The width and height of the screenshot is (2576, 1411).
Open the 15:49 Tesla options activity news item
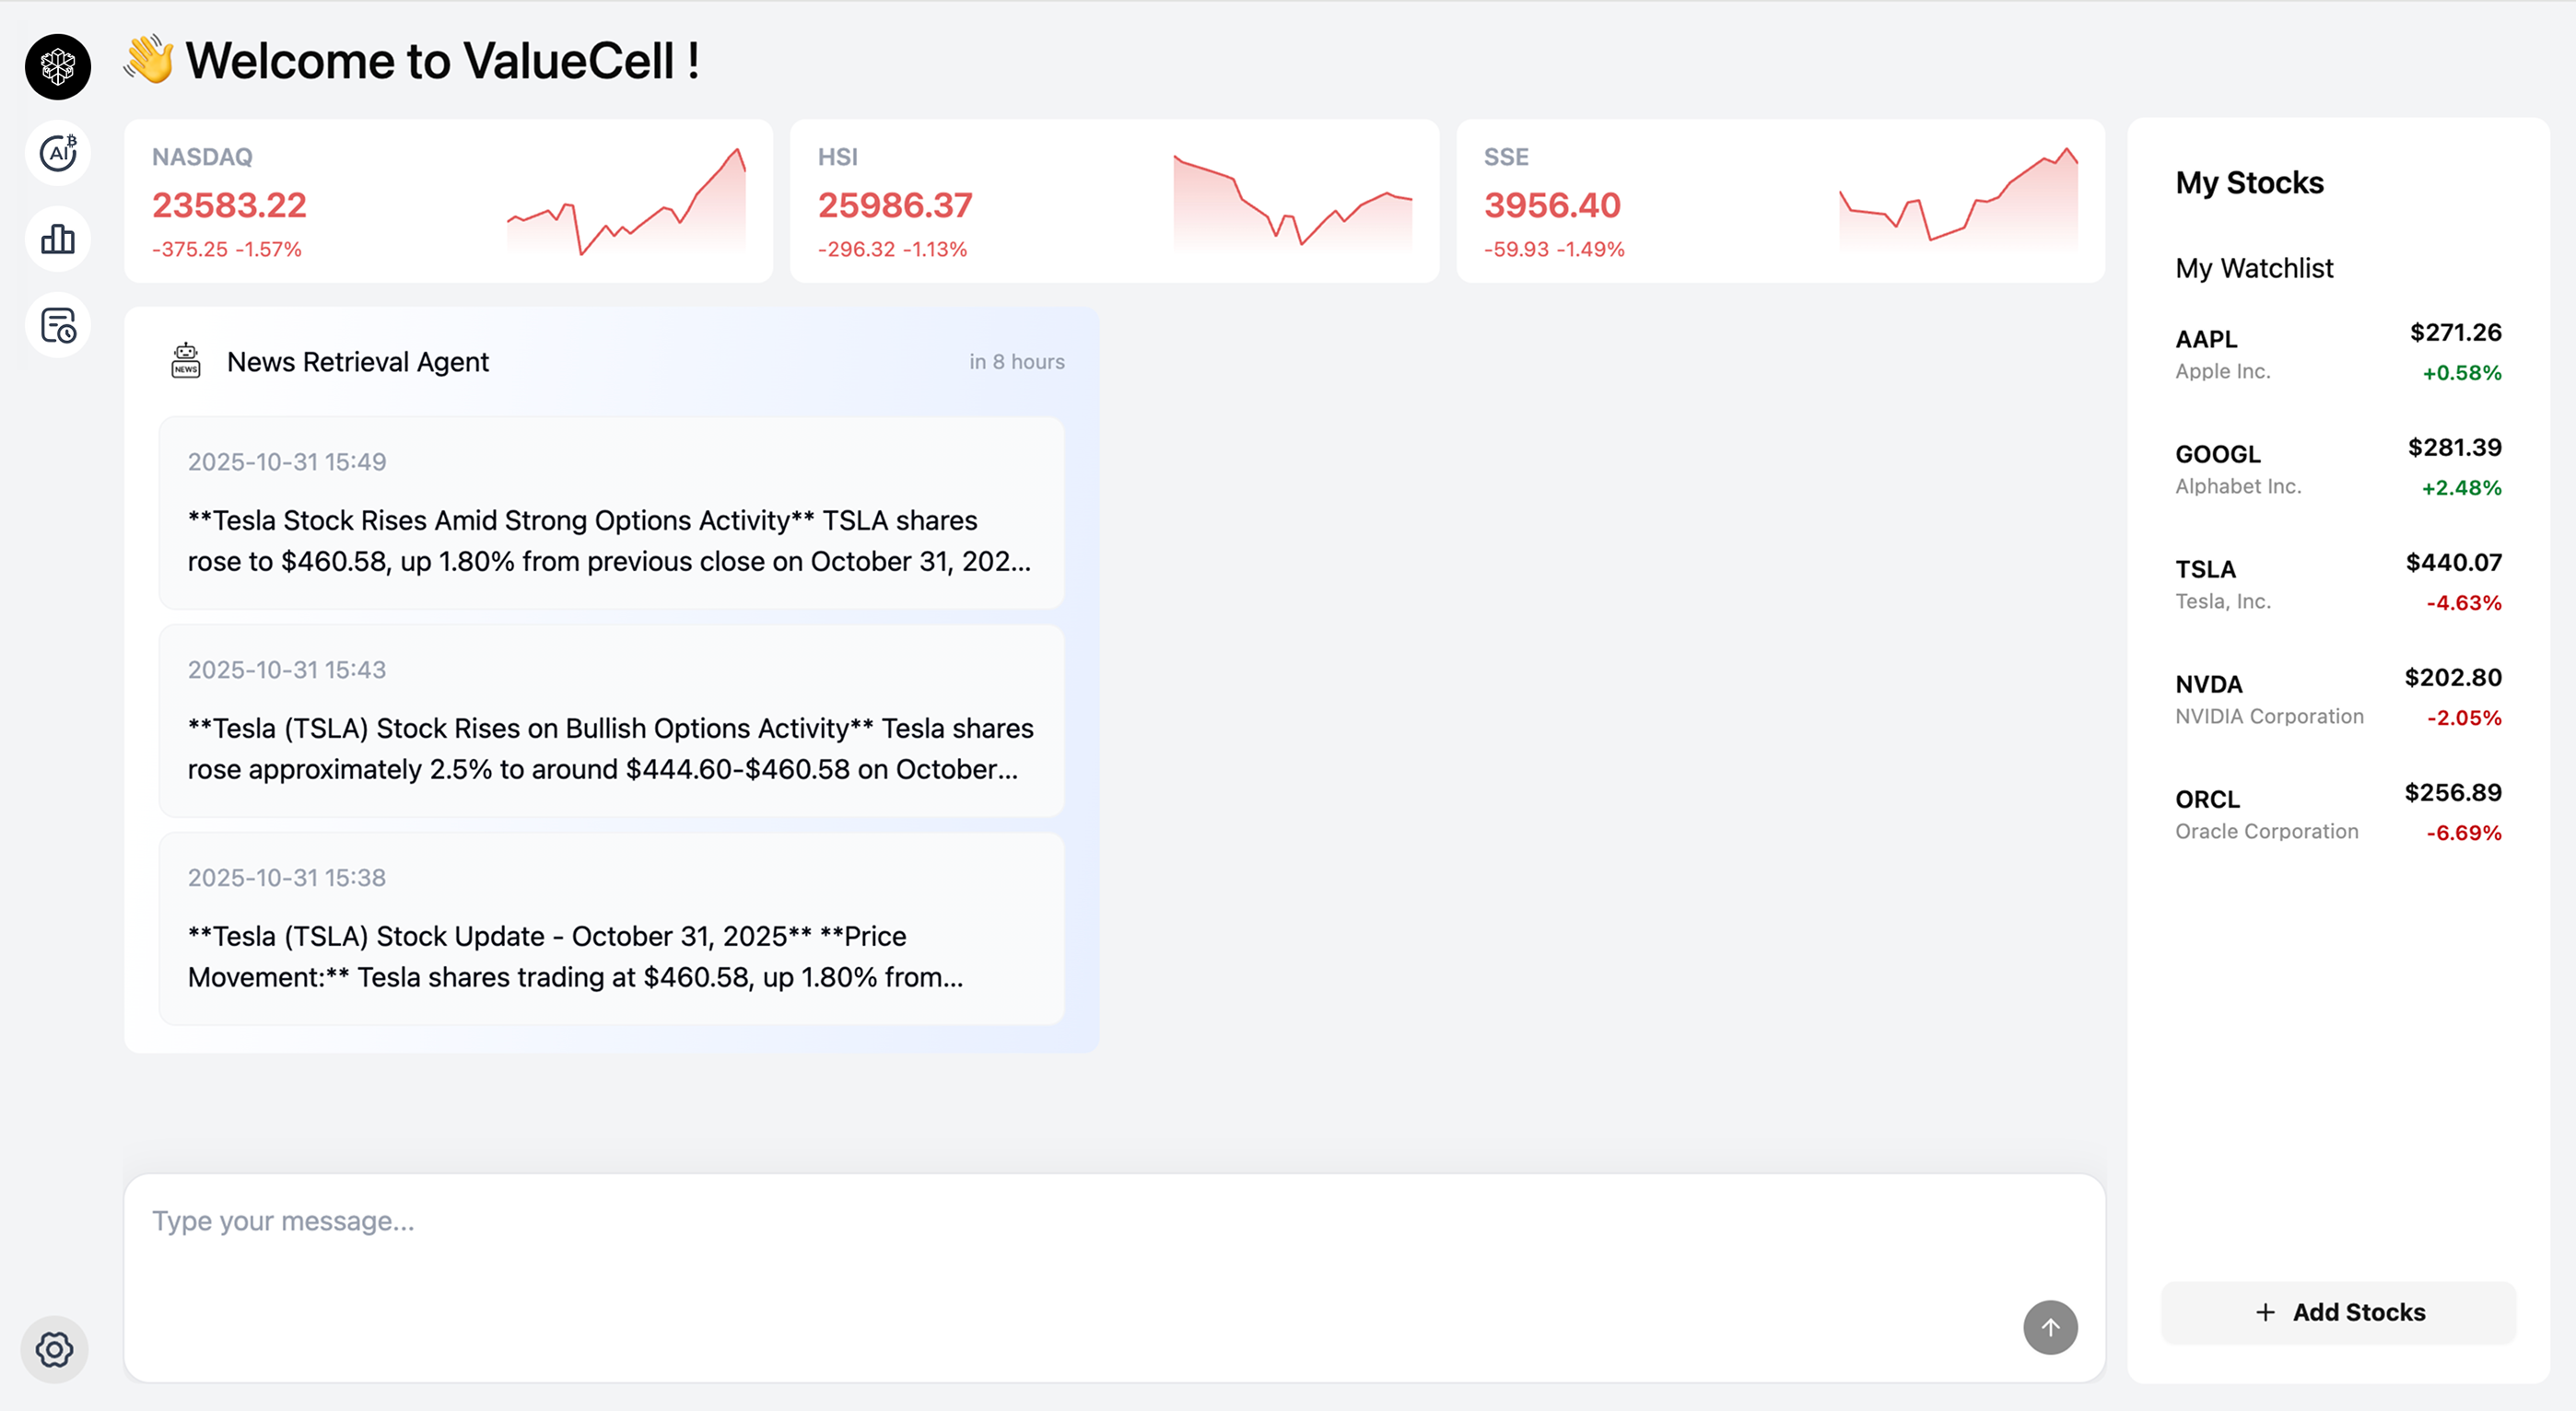click(611, 514)
